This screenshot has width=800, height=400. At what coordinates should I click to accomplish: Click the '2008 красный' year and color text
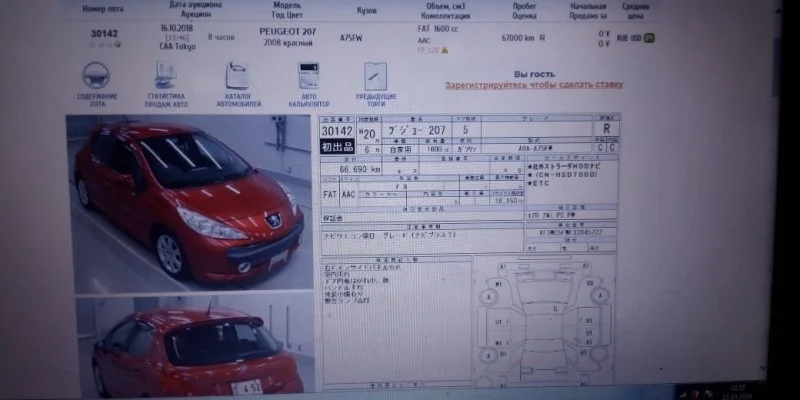(x=288, y=43)
